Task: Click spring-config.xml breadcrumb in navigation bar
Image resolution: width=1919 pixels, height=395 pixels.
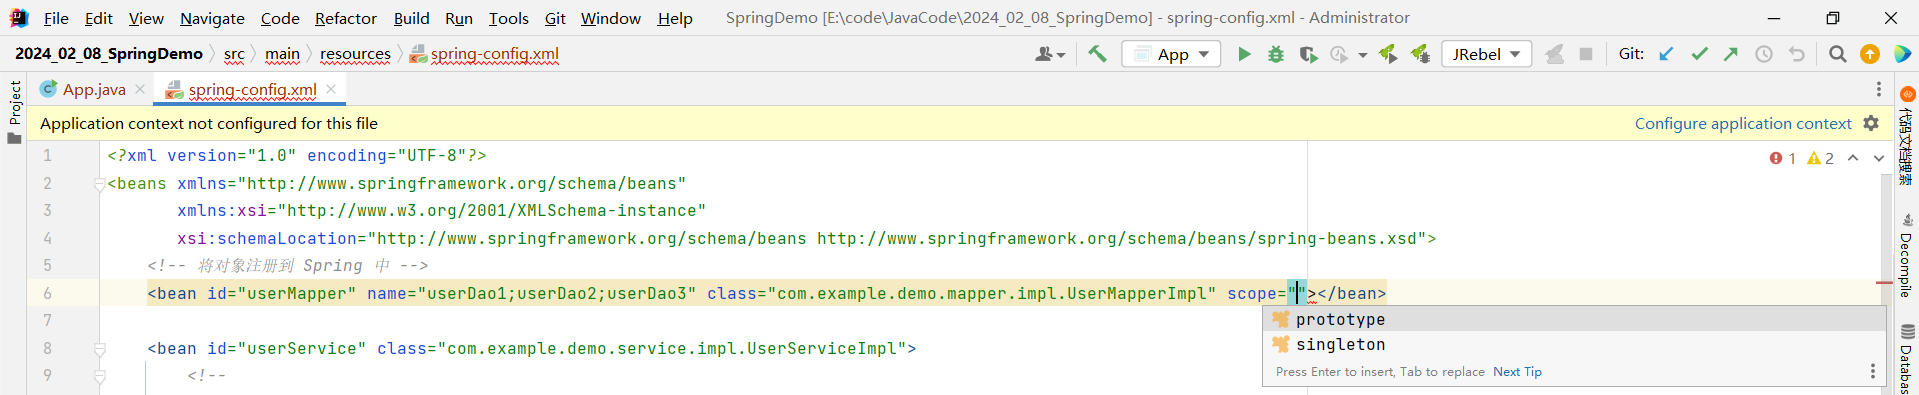Action: coord(485,54)
